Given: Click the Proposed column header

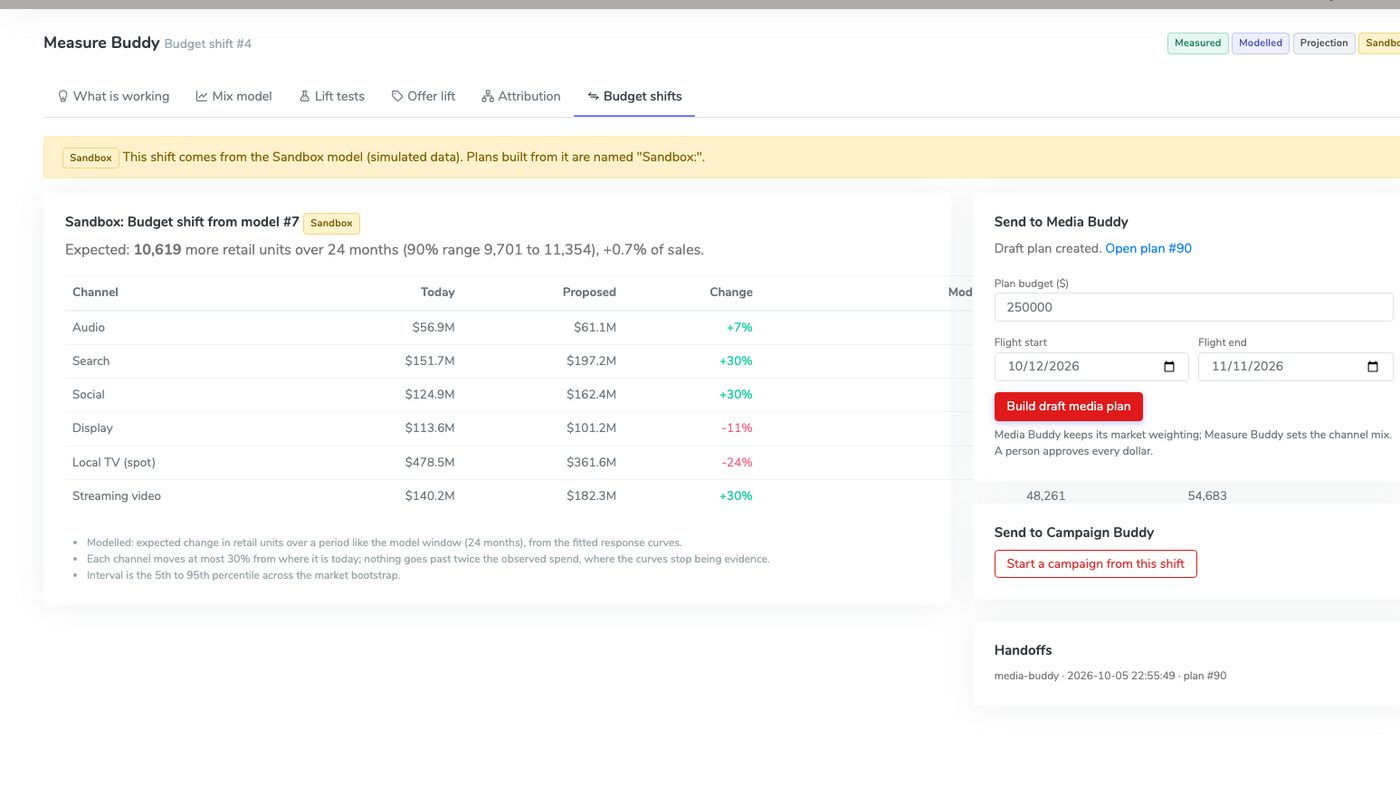Looking at the screenshot, I should [589, 292].
